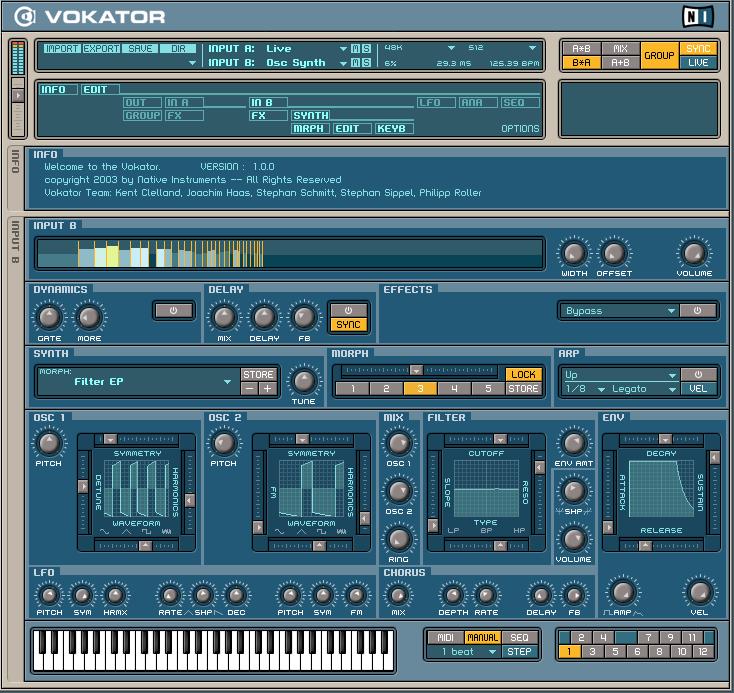Toggle the Delay power button
Image resolution: width=734 pixels, height=693 pixels.
coord(348,310)
